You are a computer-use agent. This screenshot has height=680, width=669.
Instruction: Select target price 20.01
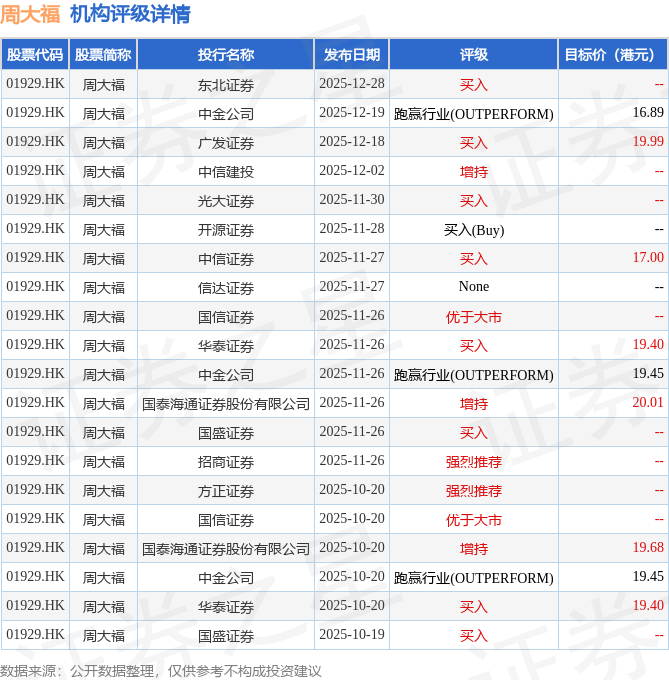click(648, 402)
